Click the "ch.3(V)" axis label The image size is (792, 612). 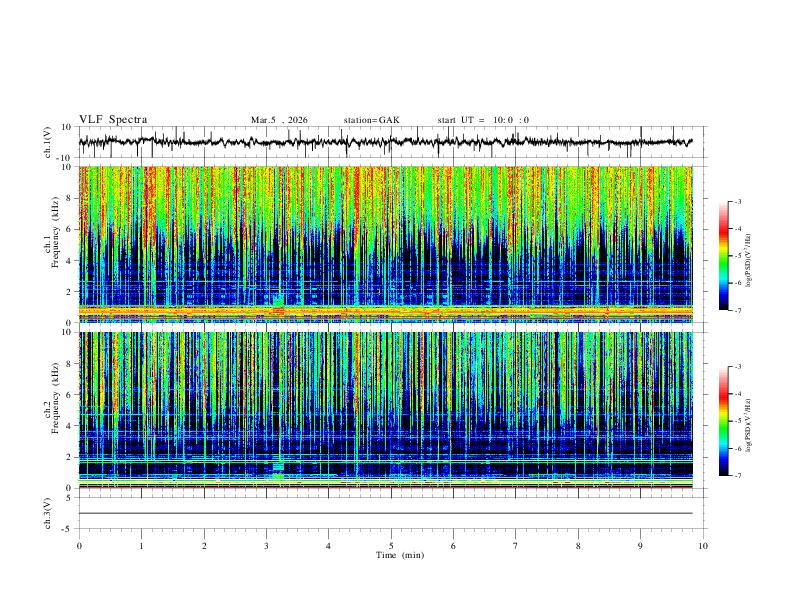[x=48, y=513]
